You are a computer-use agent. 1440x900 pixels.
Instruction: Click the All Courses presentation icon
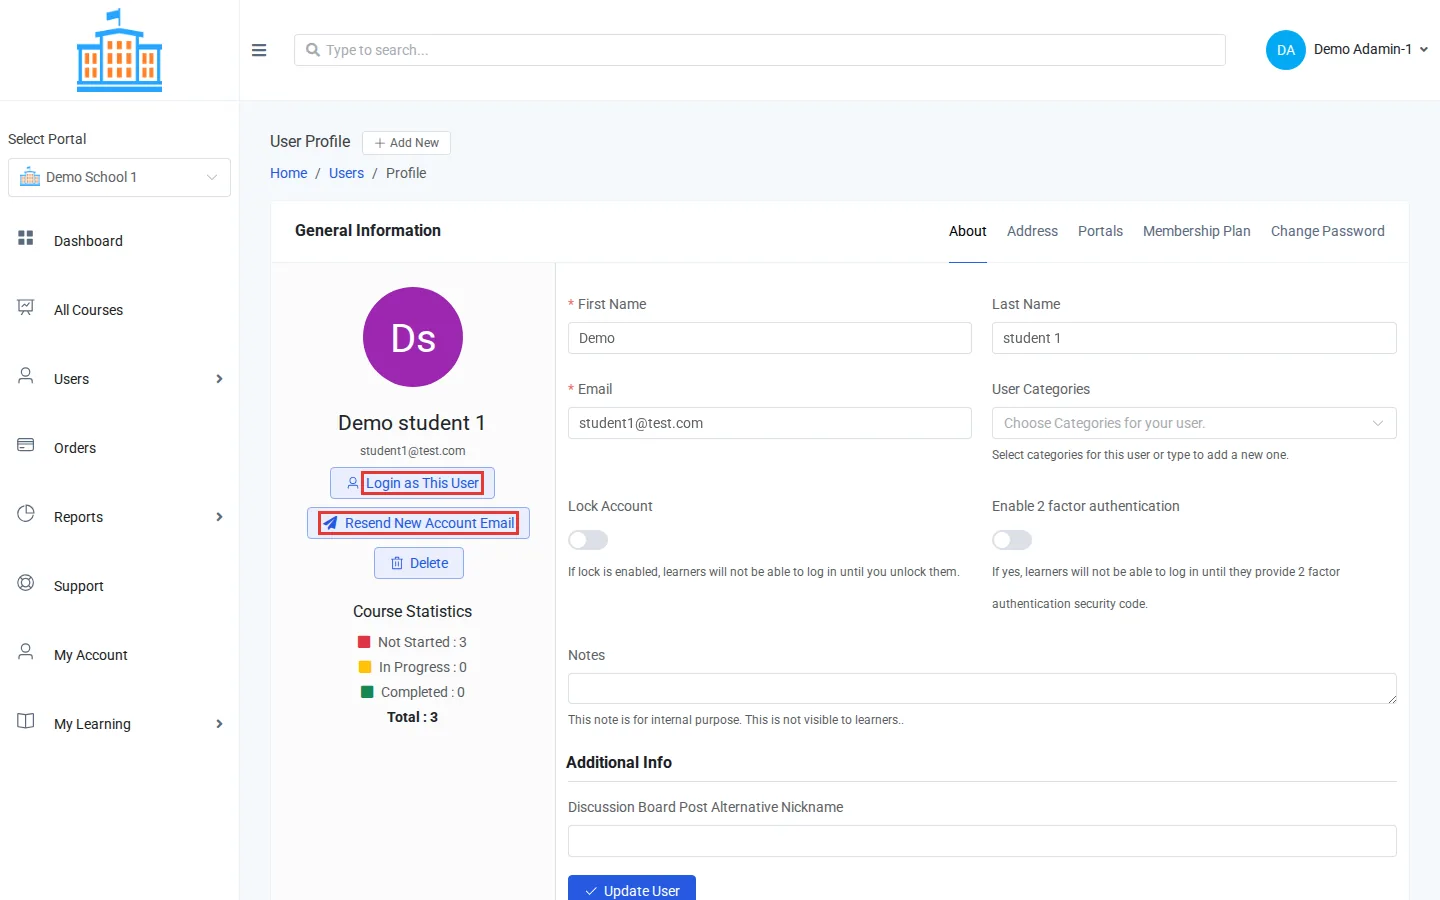coord(26,307)
